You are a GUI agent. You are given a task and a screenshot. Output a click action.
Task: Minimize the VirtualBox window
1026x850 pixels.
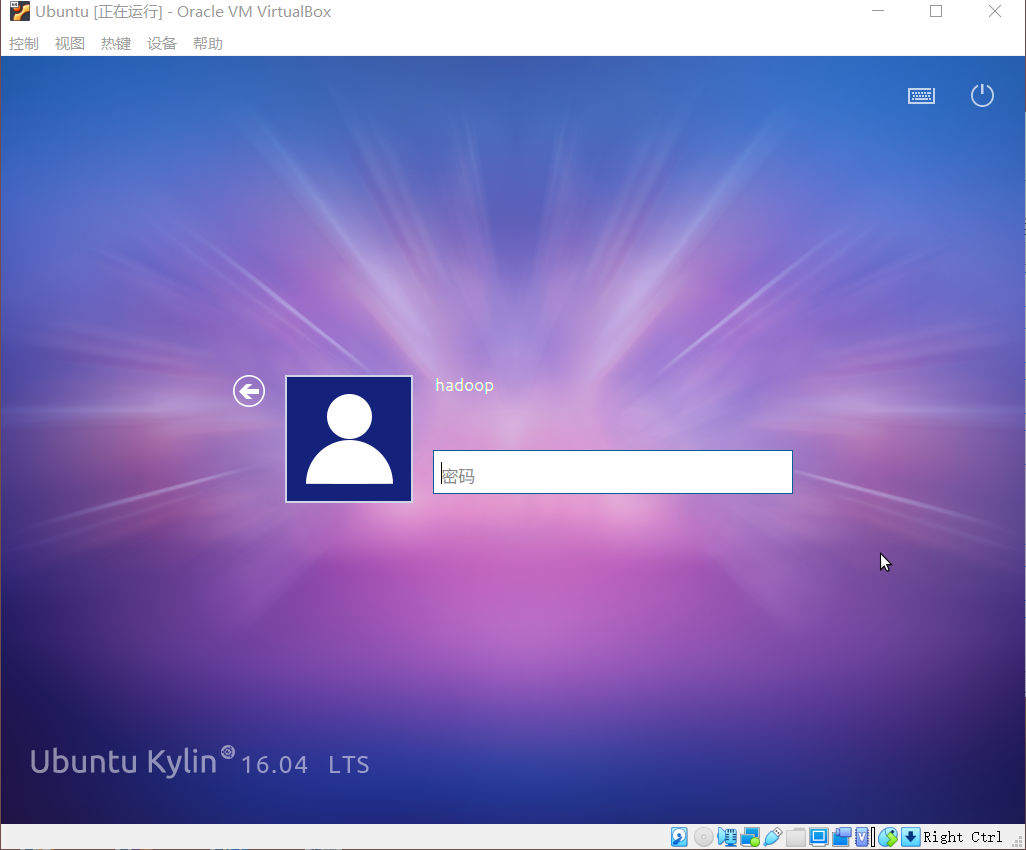[x=878, y=11]
